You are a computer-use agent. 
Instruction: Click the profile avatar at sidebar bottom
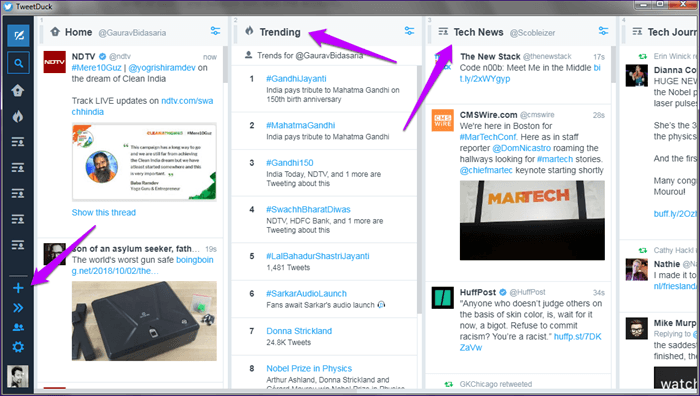pyautogui.click(x=18, y=376)
